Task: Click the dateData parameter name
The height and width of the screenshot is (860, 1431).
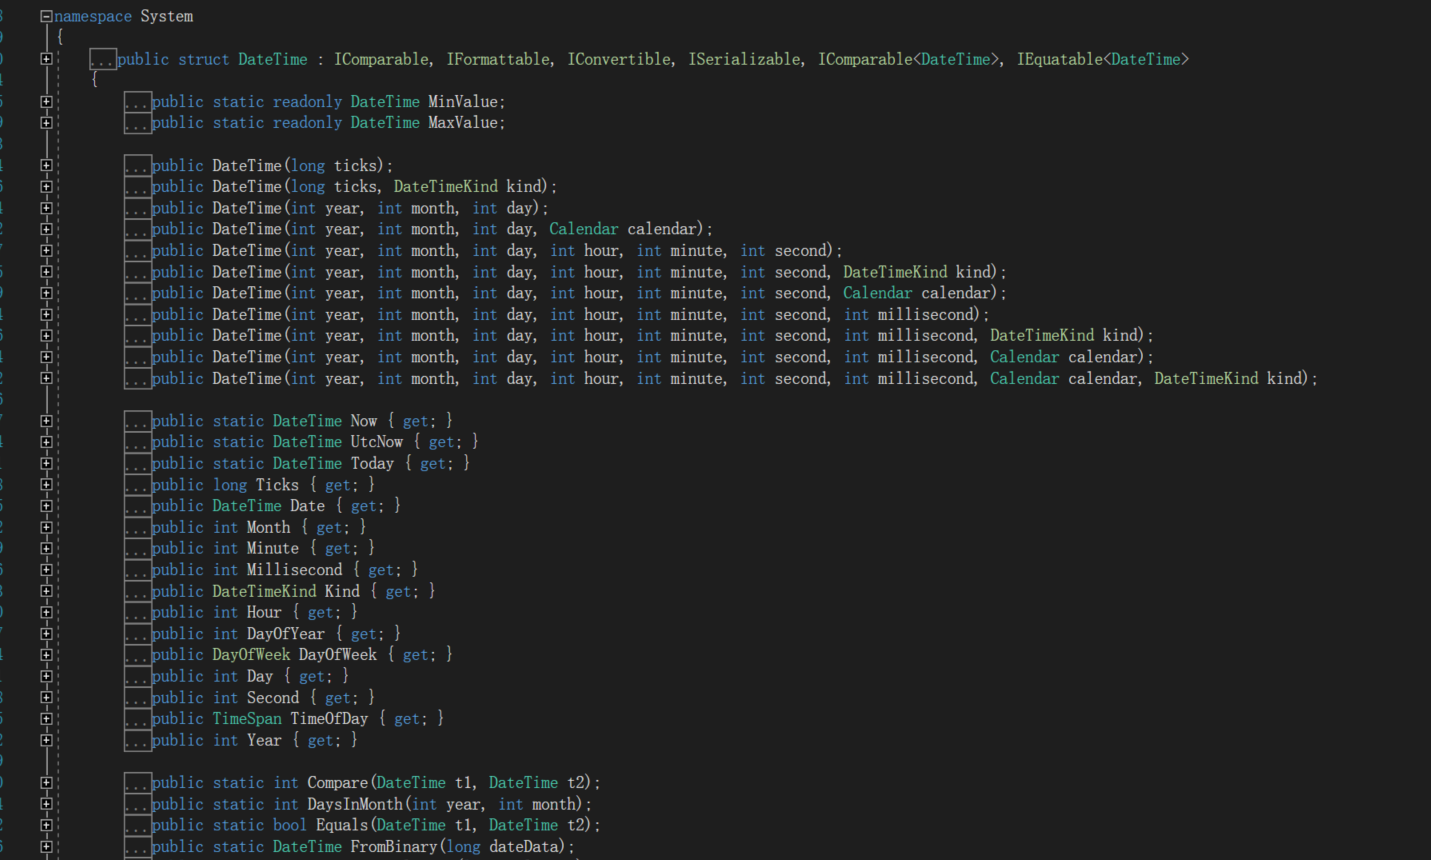Action: click(523, 847)
